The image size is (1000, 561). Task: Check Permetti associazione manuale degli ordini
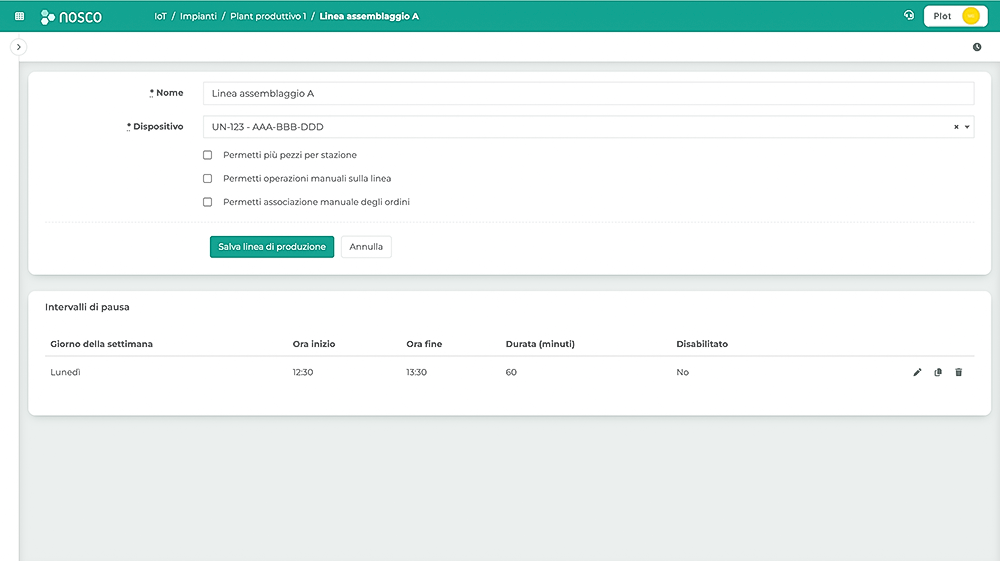coord(208,202)
